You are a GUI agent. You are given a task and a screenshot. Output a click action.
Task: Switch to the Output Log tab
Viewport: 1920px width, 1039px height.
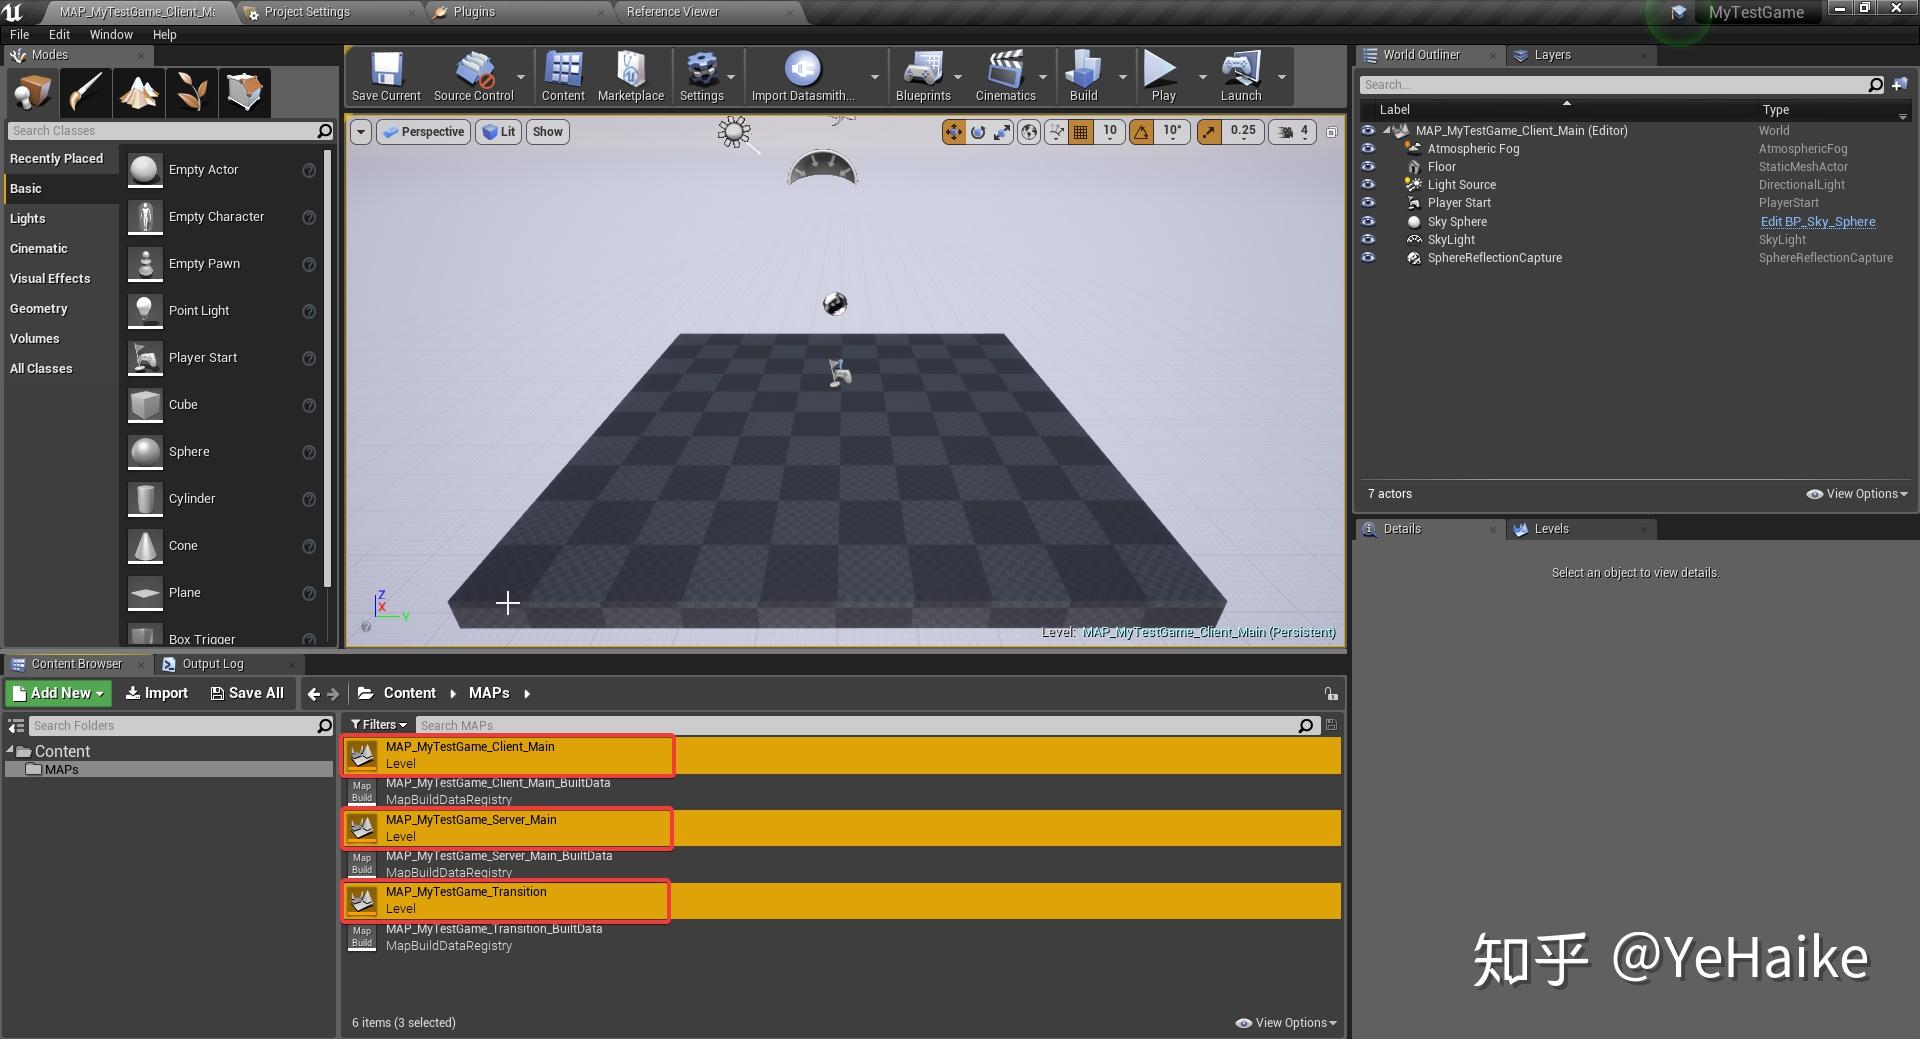tap(213, 663)
